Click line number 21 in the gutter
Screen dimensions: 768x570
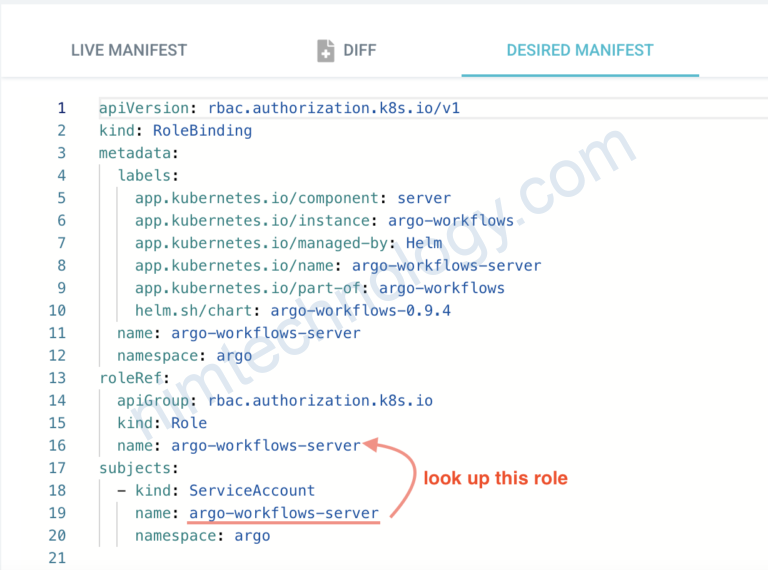pyautogui.click(x=57, y=558)
